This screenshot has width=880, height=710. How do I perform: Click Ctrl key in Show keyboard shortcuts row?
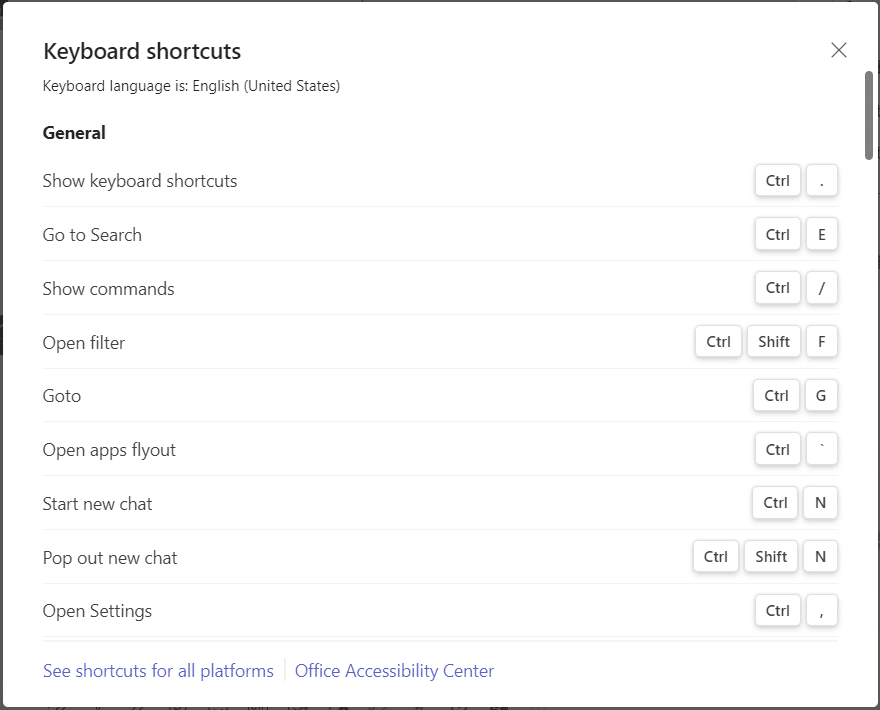pos(777,181)
